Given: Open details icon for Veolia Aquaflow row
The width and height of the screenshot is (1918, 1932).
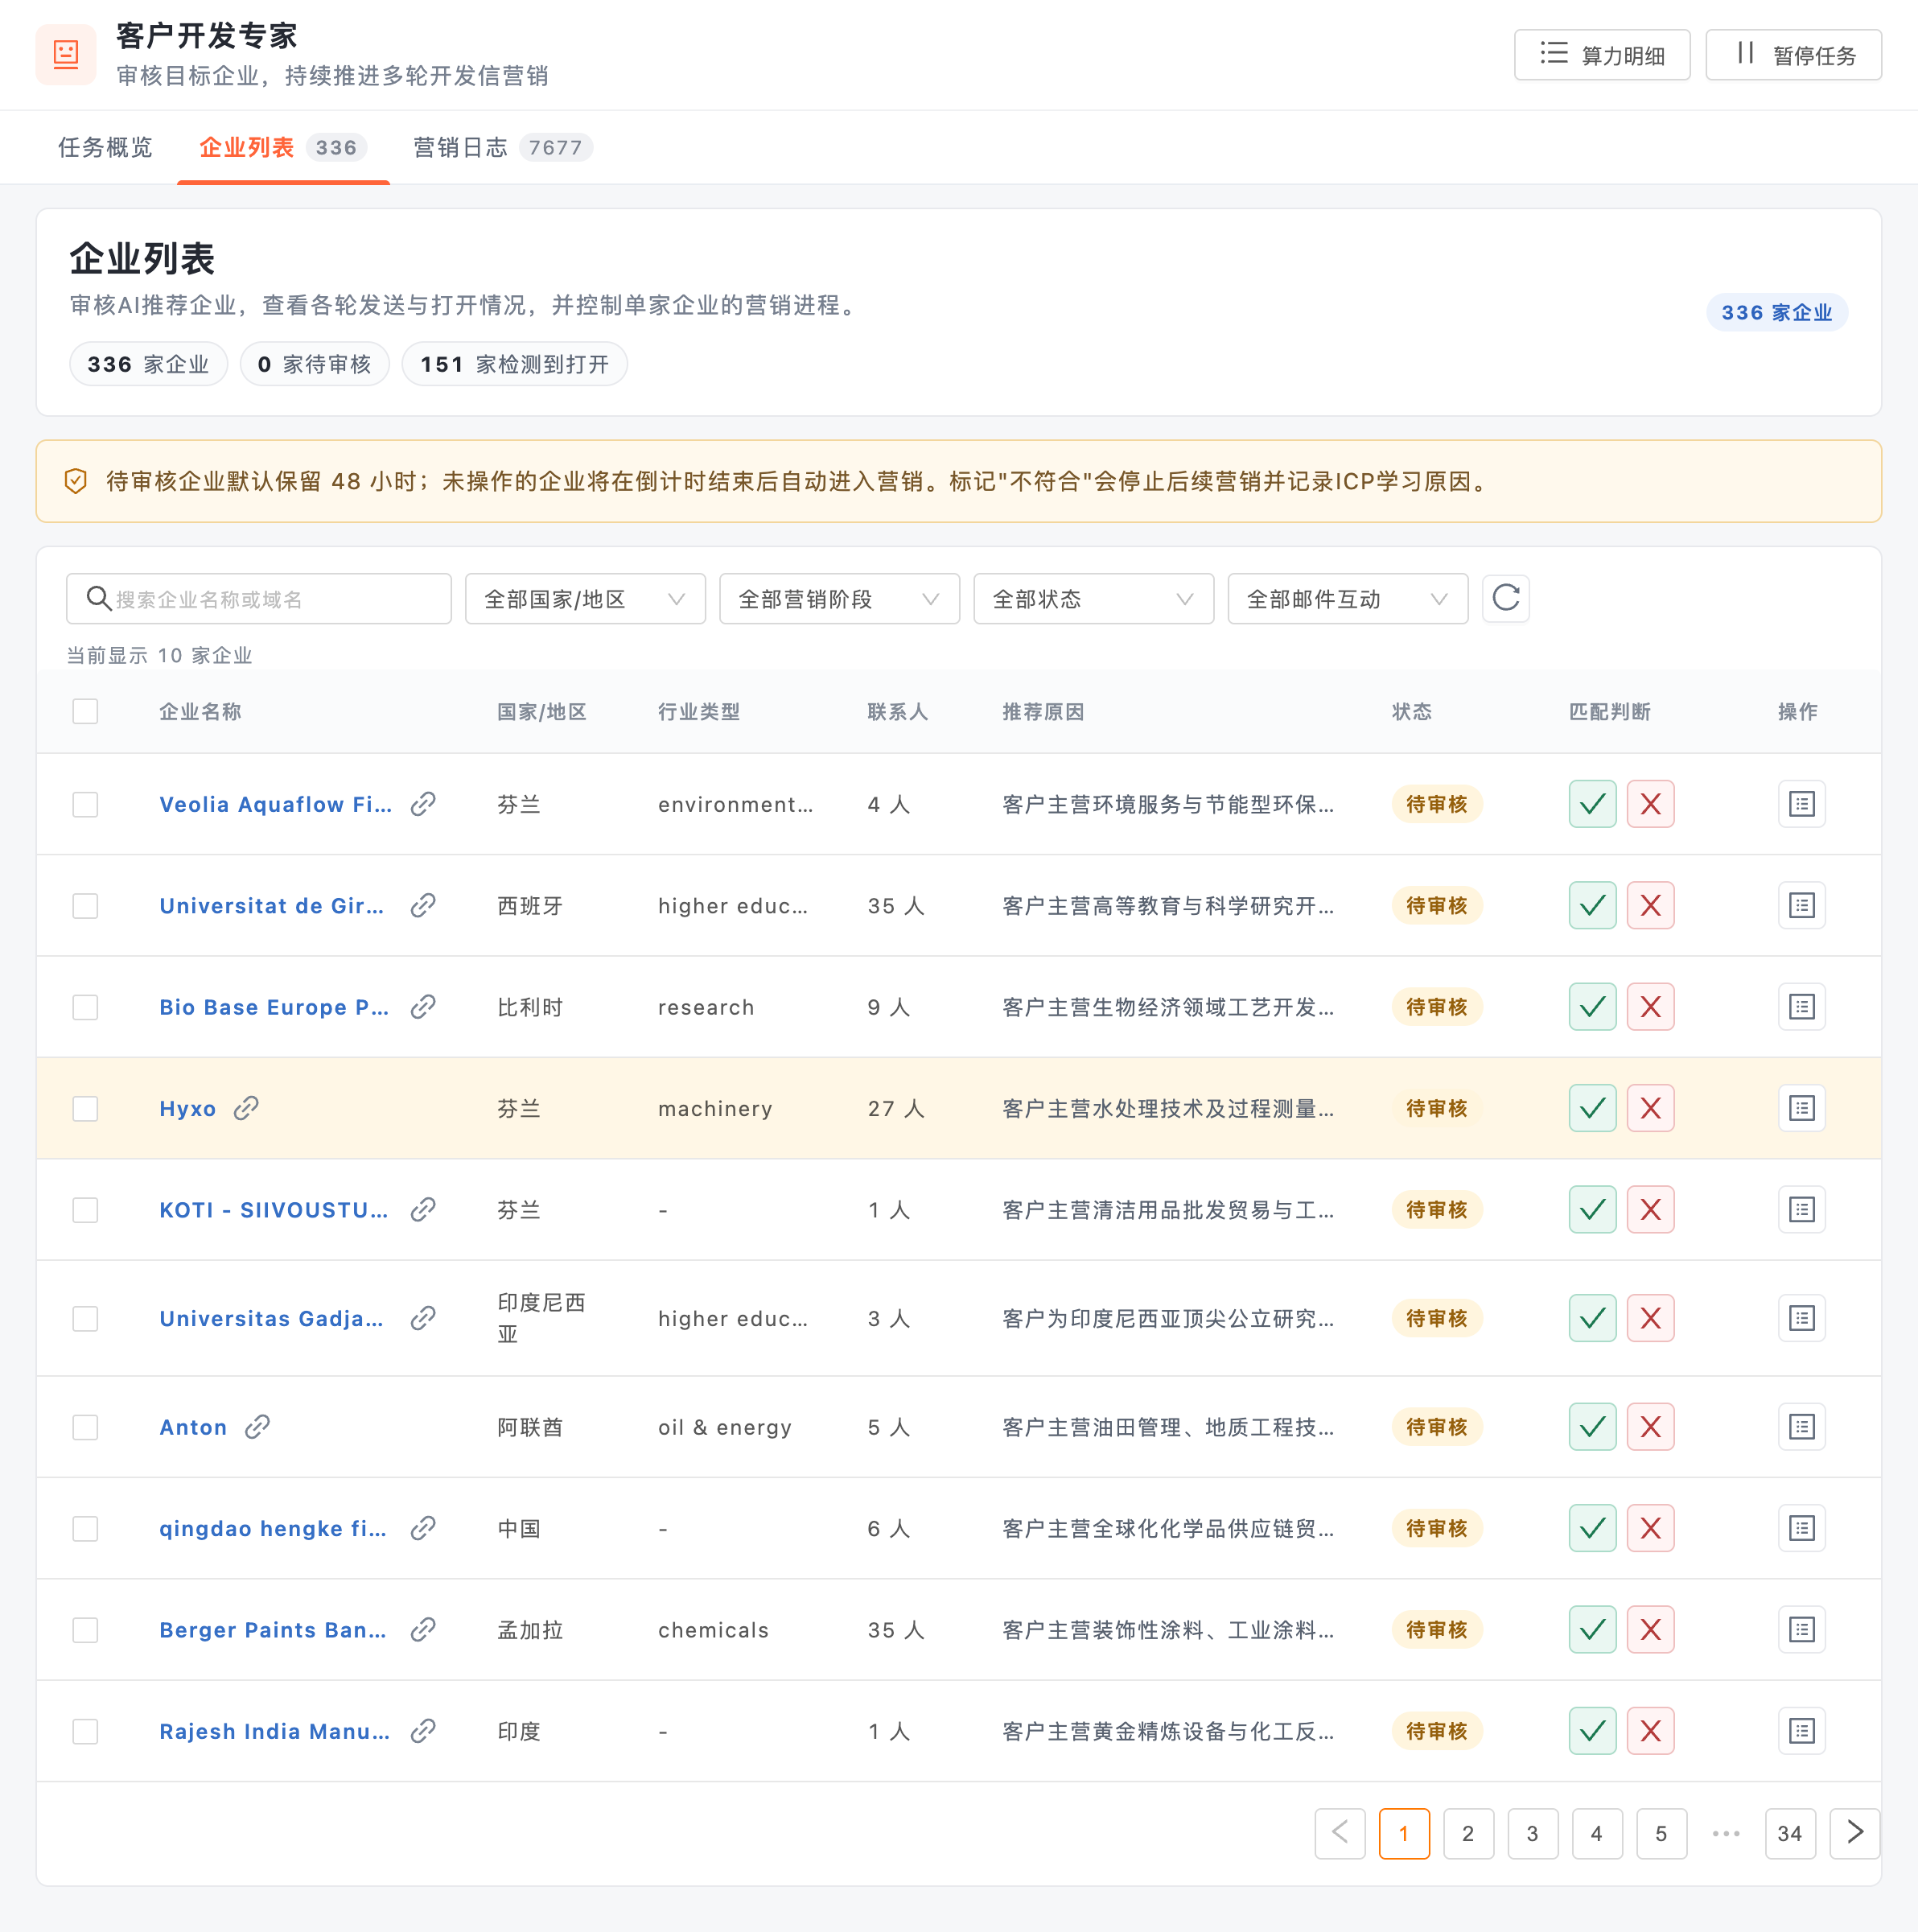Looking at the screenshot, I should 1801,804.
